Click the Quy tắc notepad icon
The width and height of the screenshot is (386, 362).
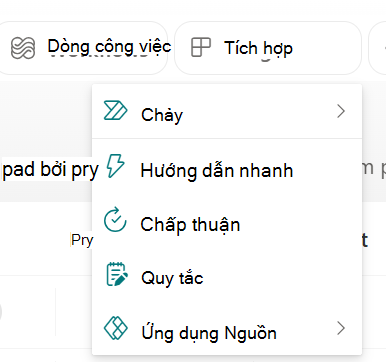117,274
